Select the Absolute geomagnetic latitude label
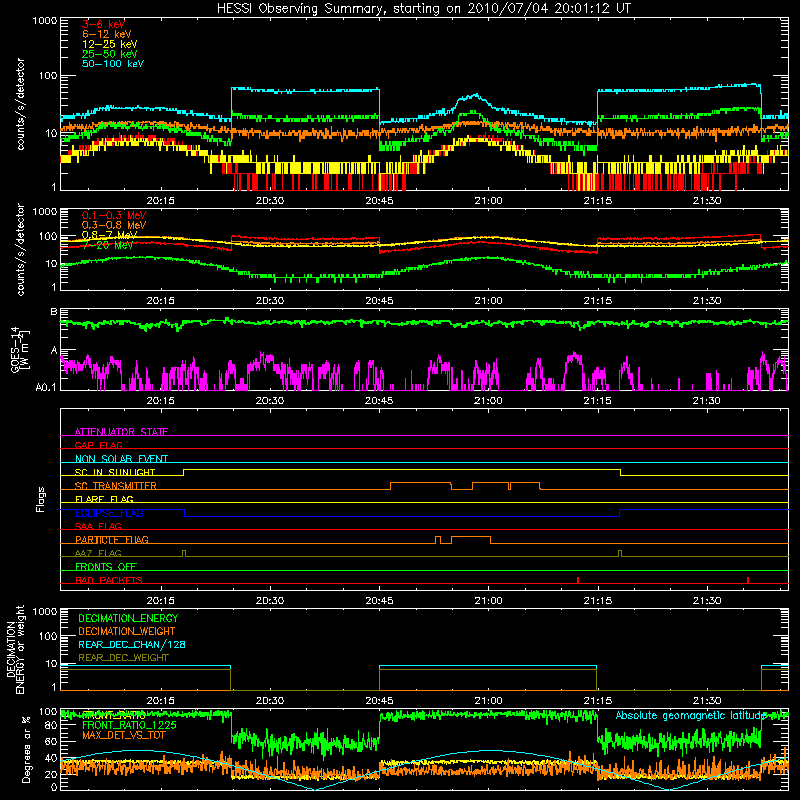This screenshot has width=800, height=800. click(691, 716)
